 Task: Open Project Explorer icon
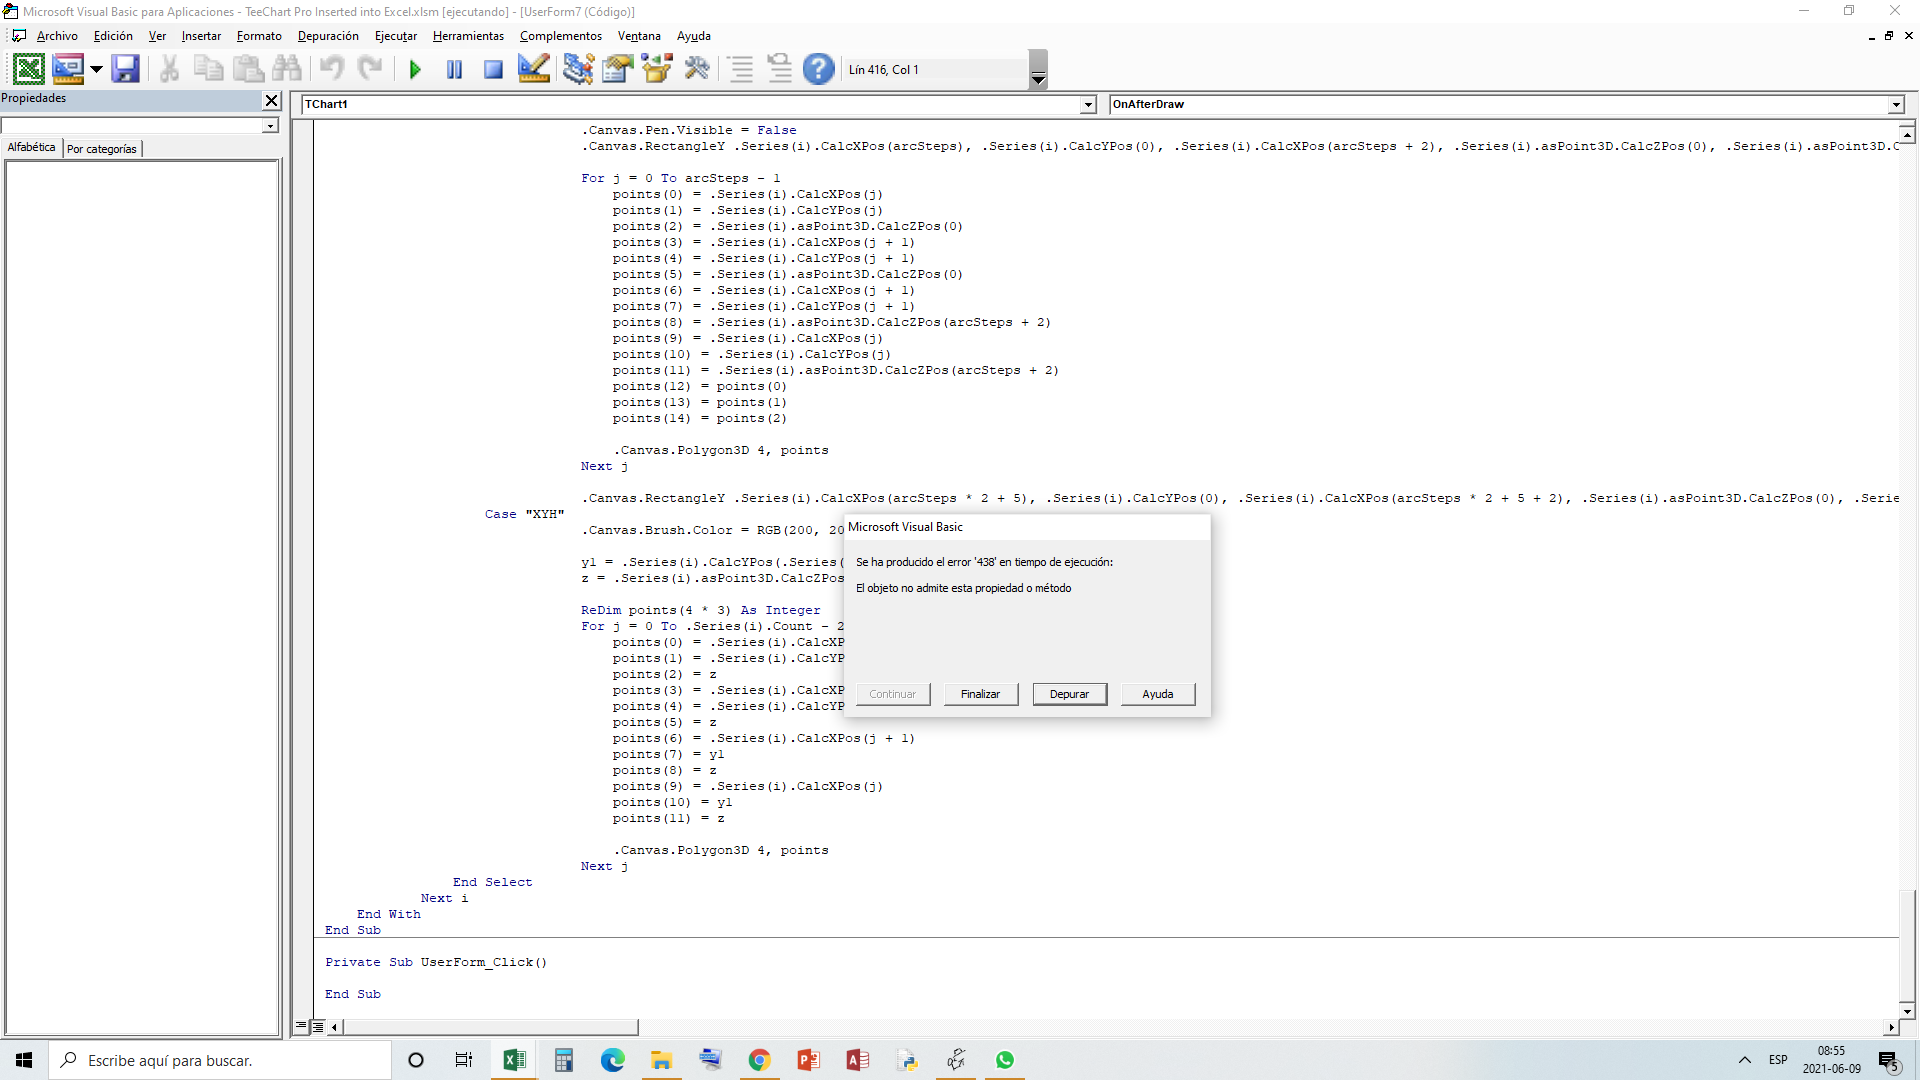(x=578, y=69)
